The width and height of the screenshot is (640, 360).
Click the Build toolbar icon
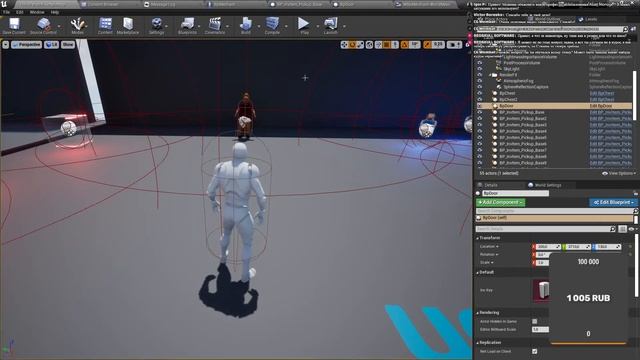[246, 25]
